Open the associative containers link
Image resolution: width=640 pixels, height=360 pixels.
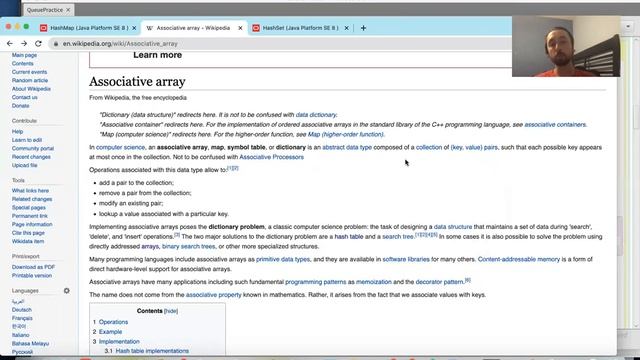[555, 124]
